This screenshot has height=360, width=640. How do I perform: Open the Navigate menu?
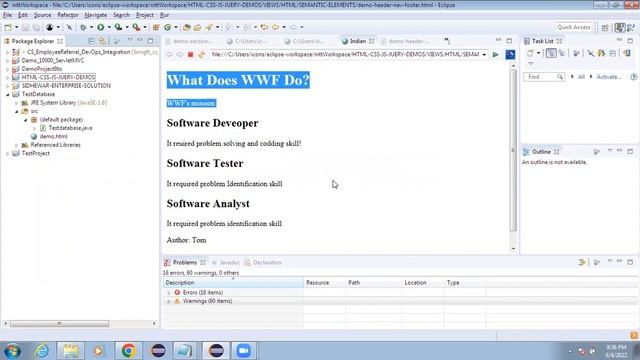click(x=96, y=15)
